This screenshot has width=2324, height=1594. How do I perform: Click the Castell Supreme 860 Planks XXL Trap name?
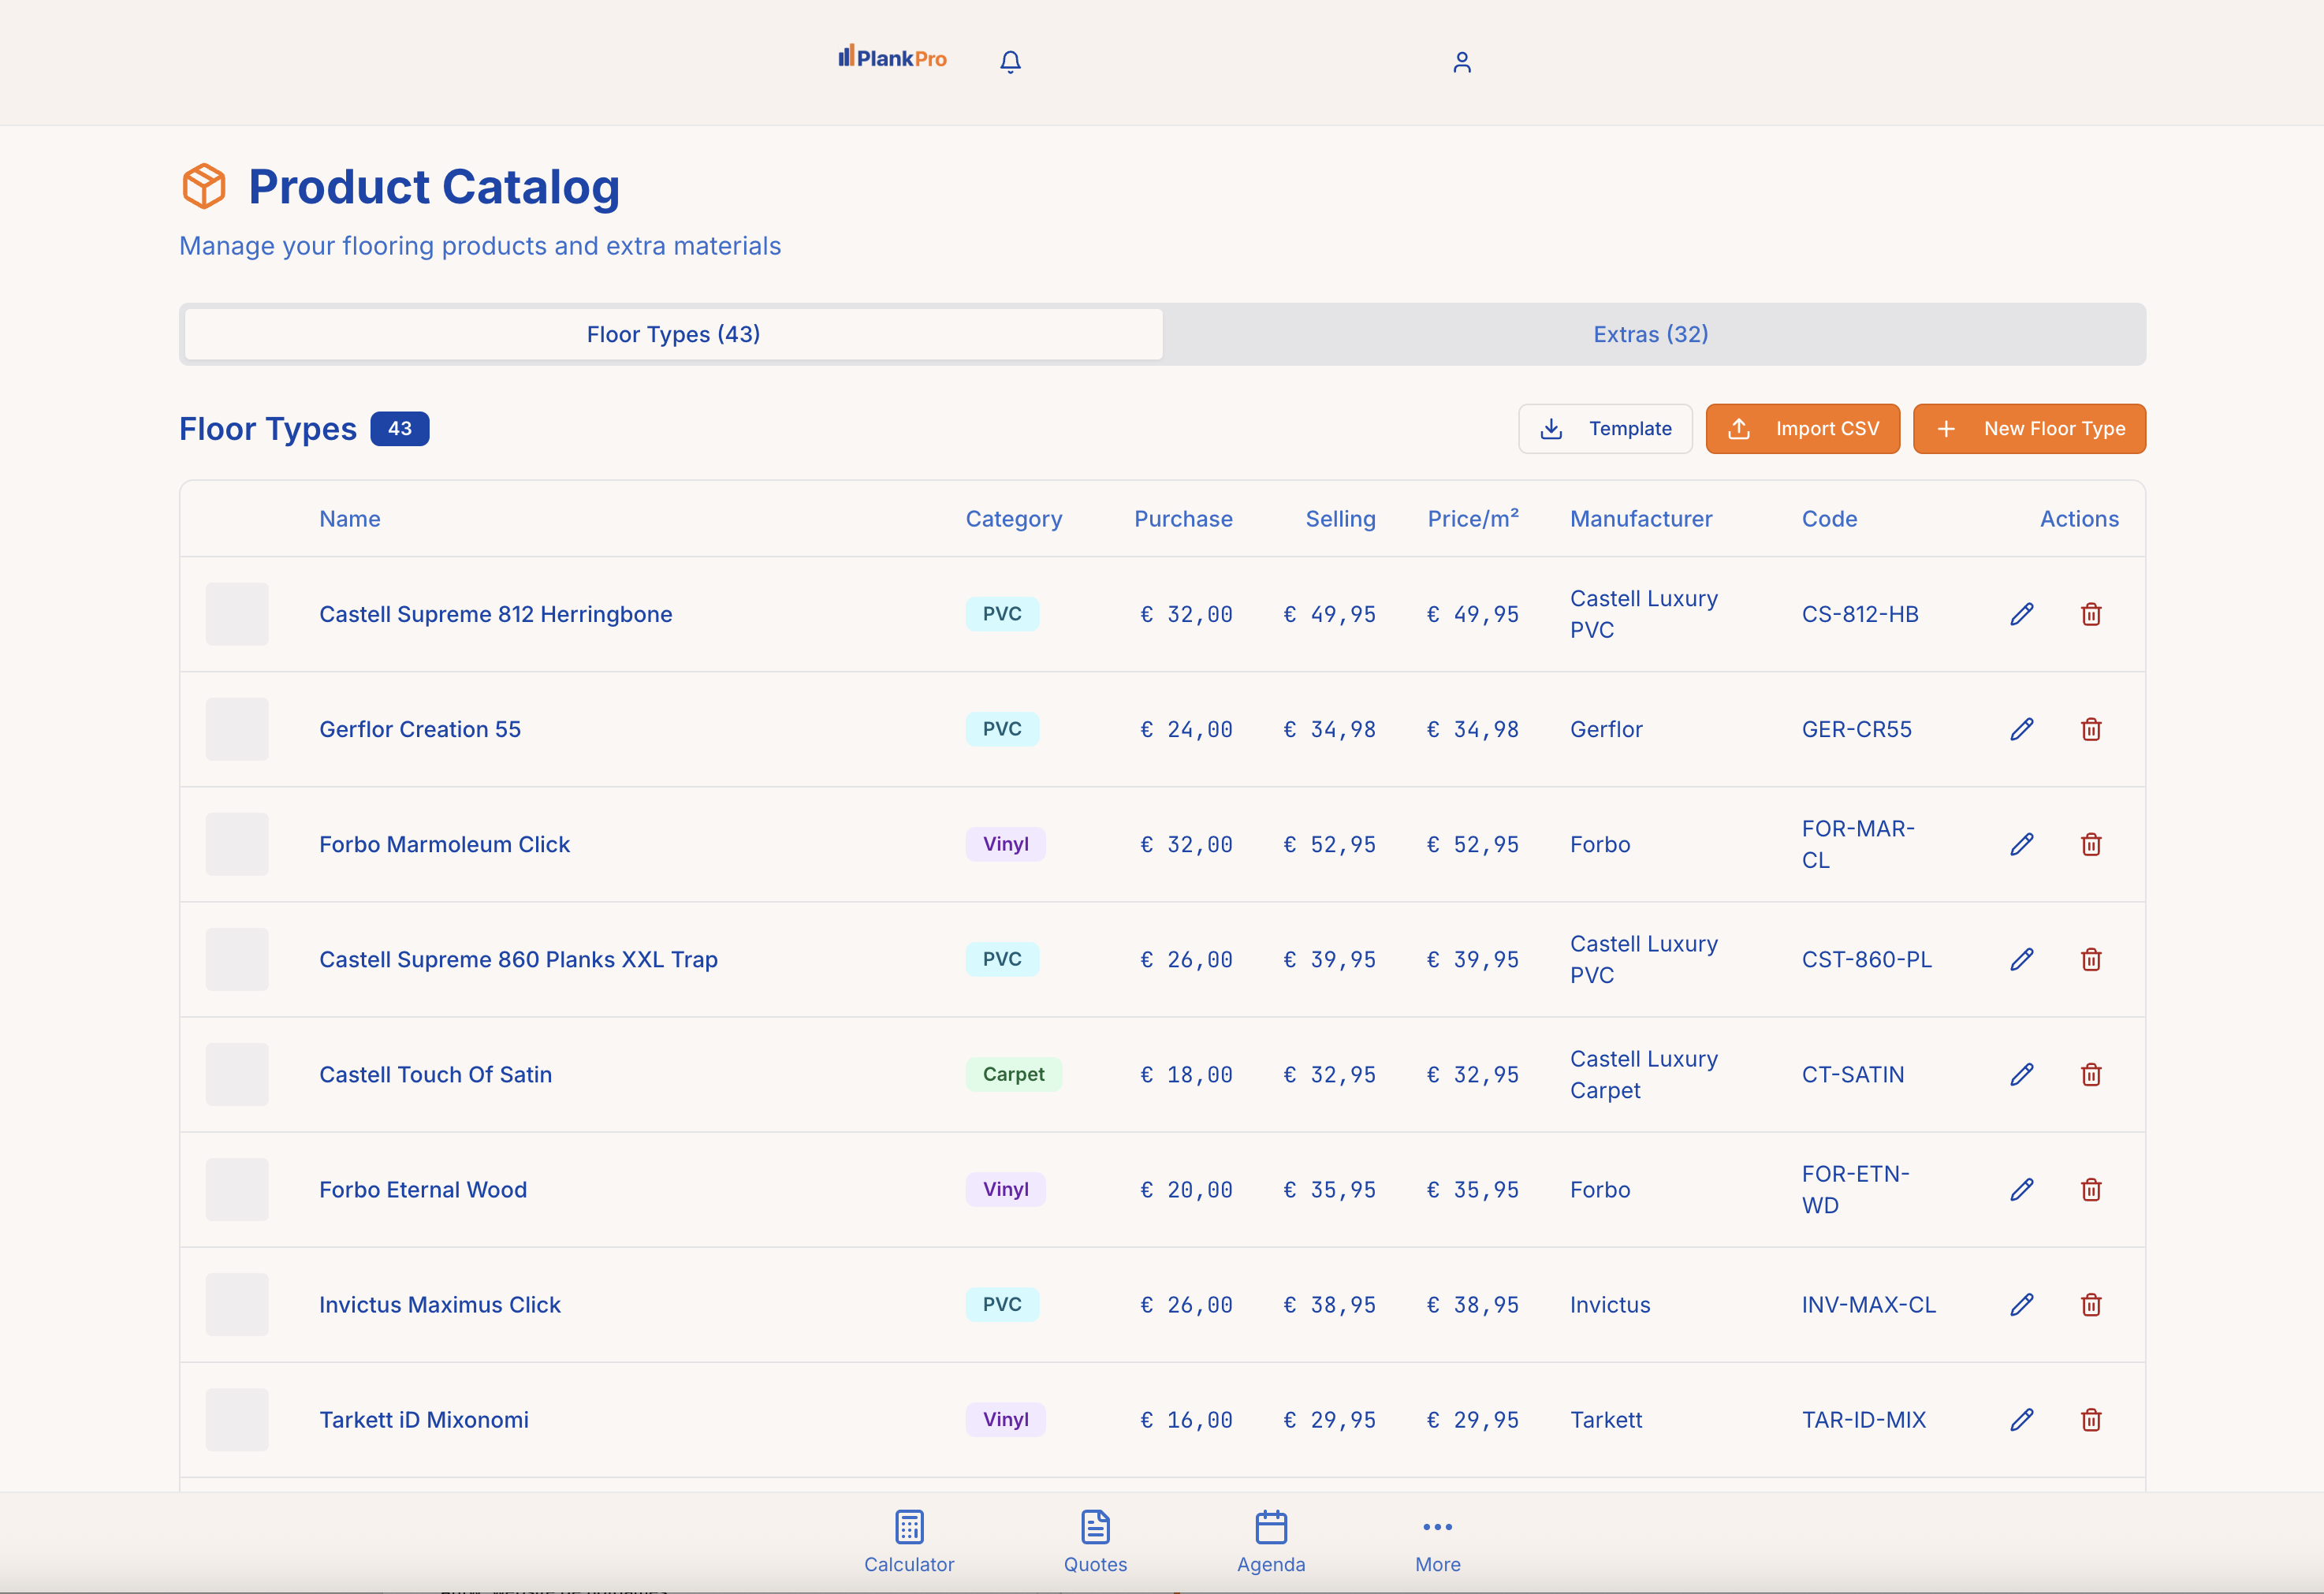tap(518, 959)
